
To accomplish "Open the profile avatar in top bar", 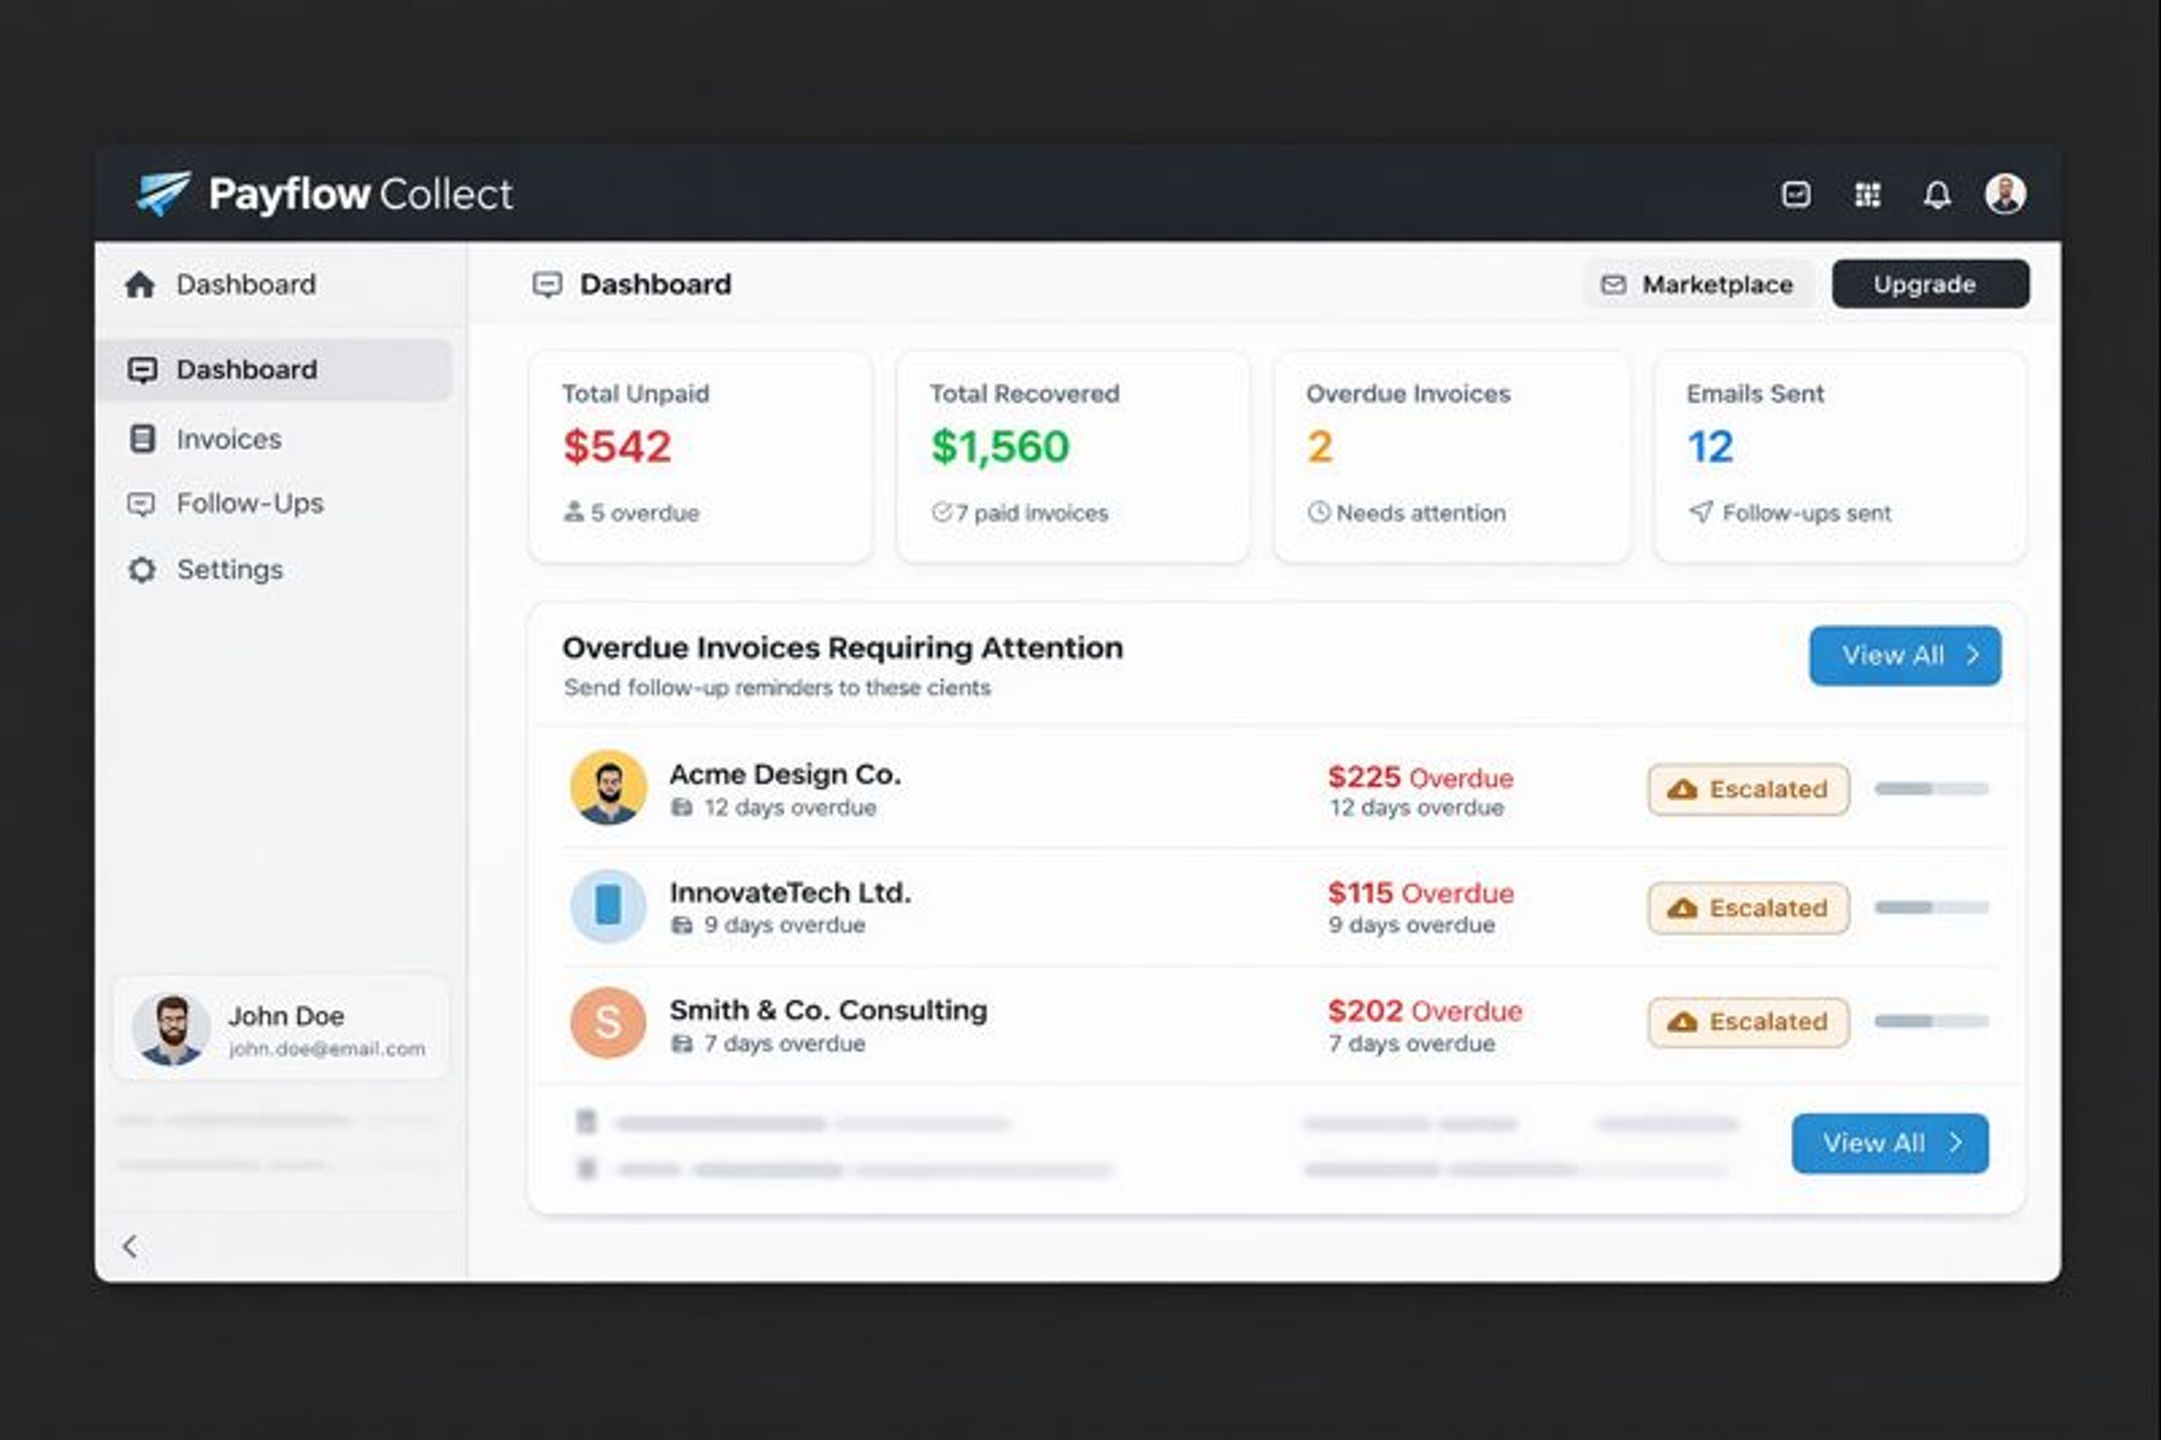I will click(x=2005, y=194).
